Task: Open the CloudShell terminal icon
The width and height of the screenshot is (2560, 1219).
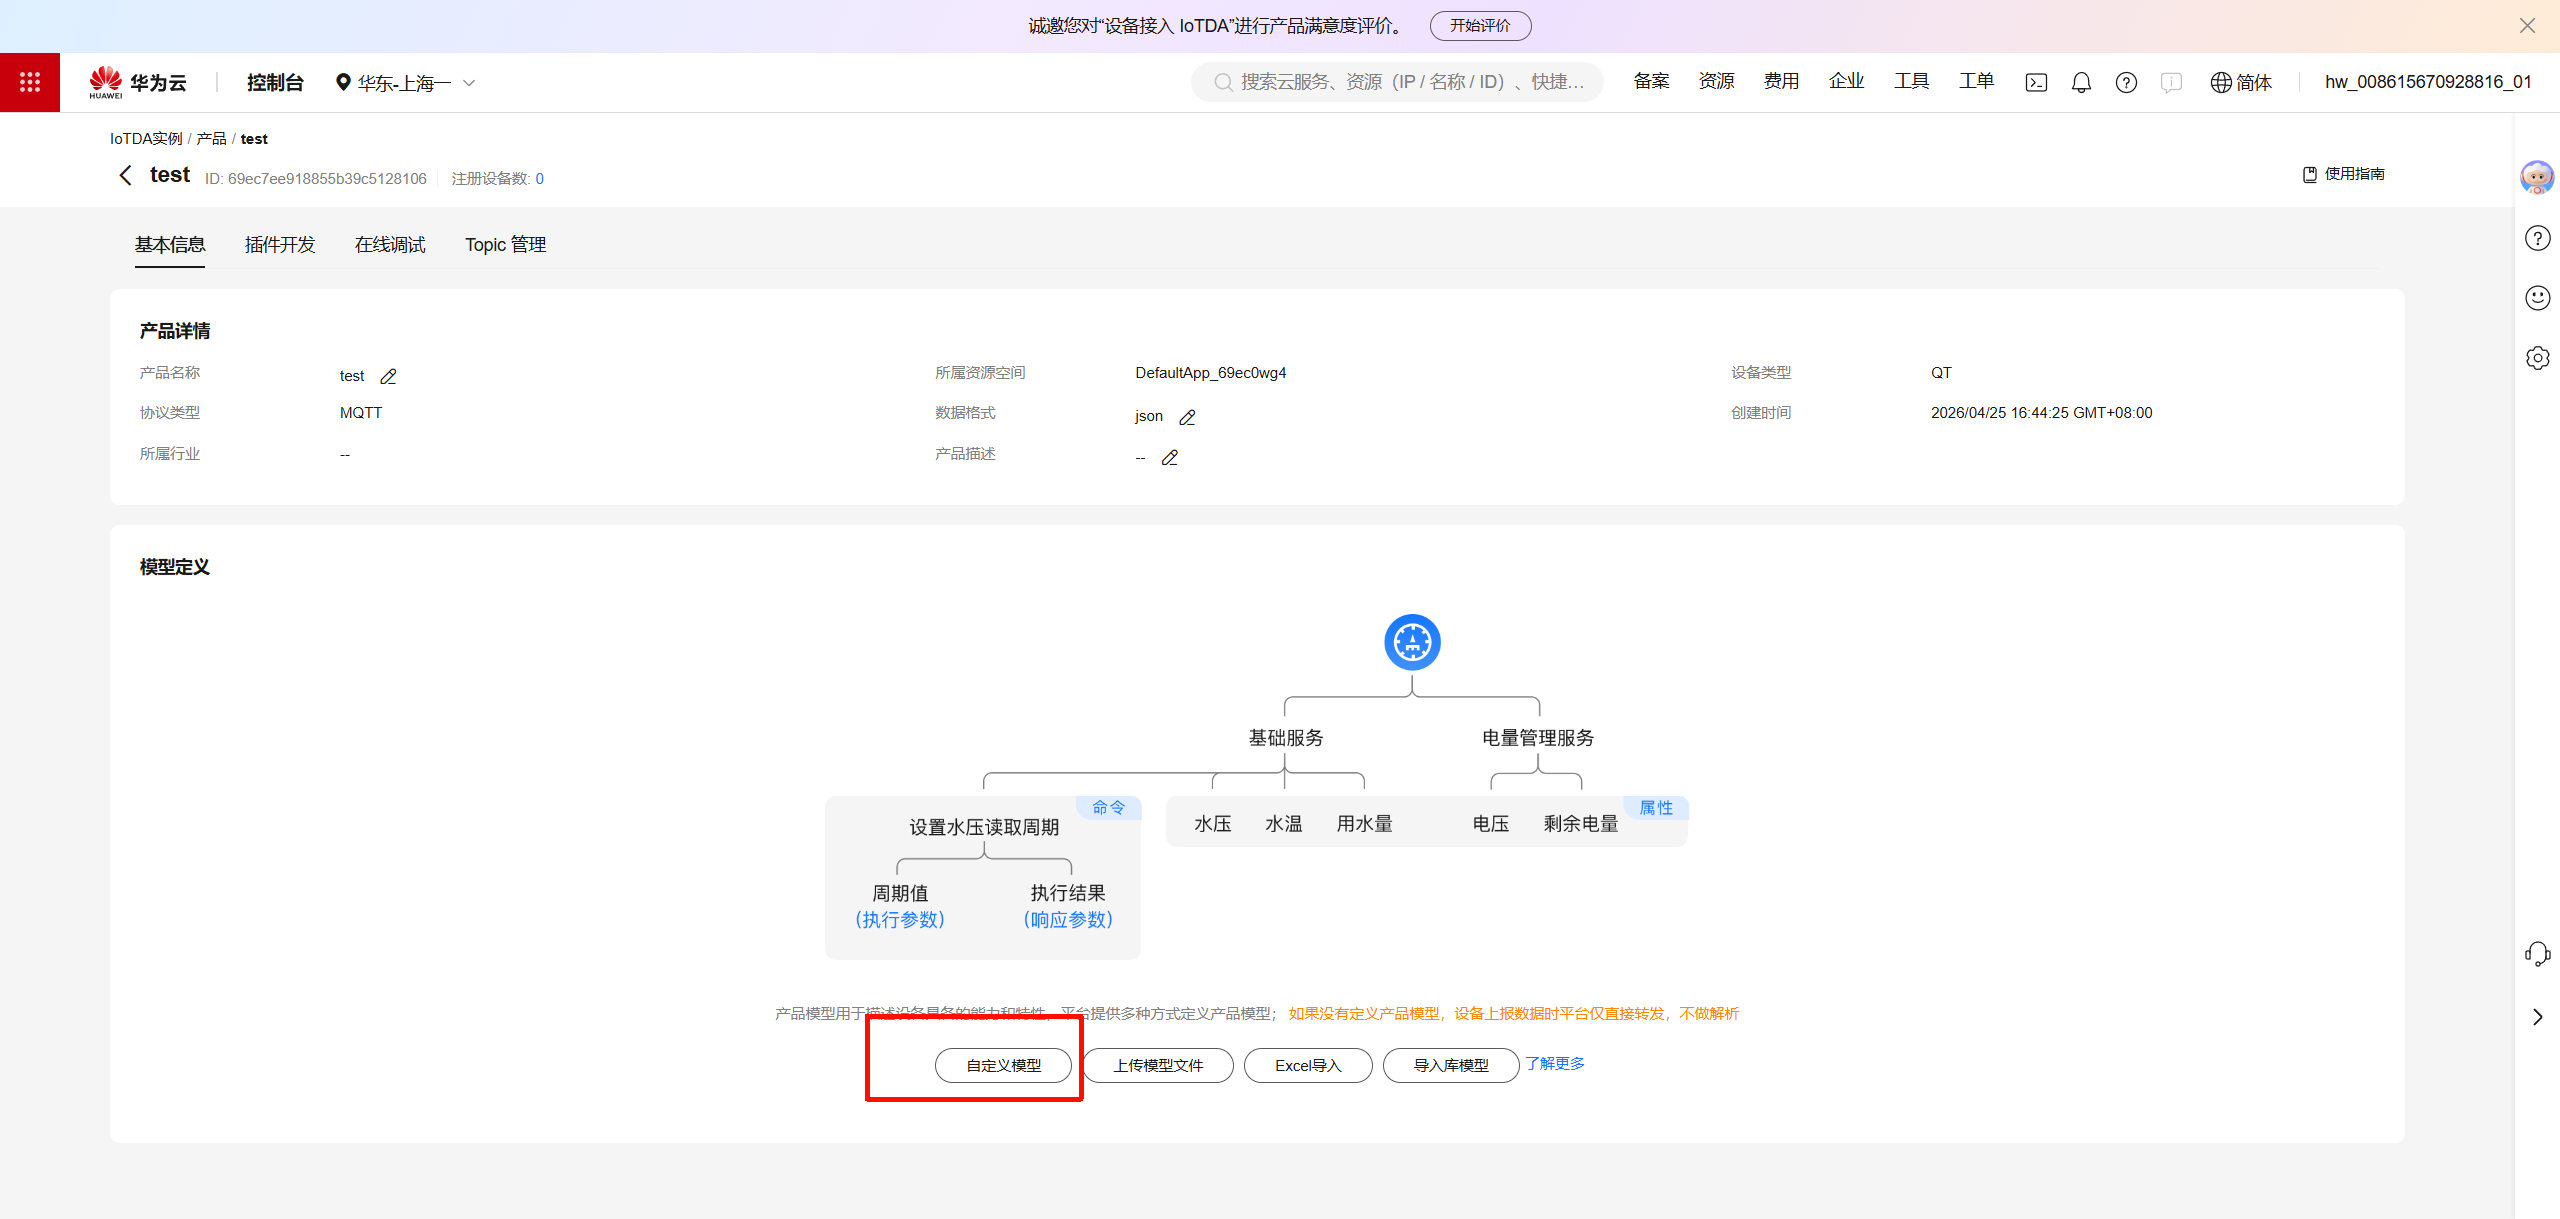Action: 2036,82
